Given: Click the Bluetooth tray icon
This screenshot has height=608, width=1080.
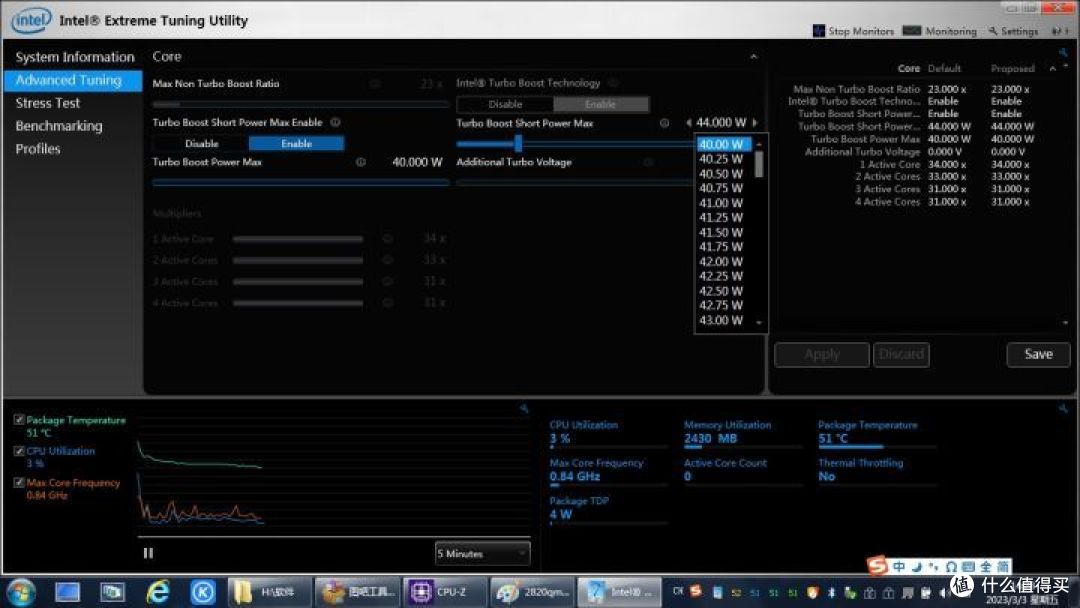Looking at the screenshot, I should point(831,592).
